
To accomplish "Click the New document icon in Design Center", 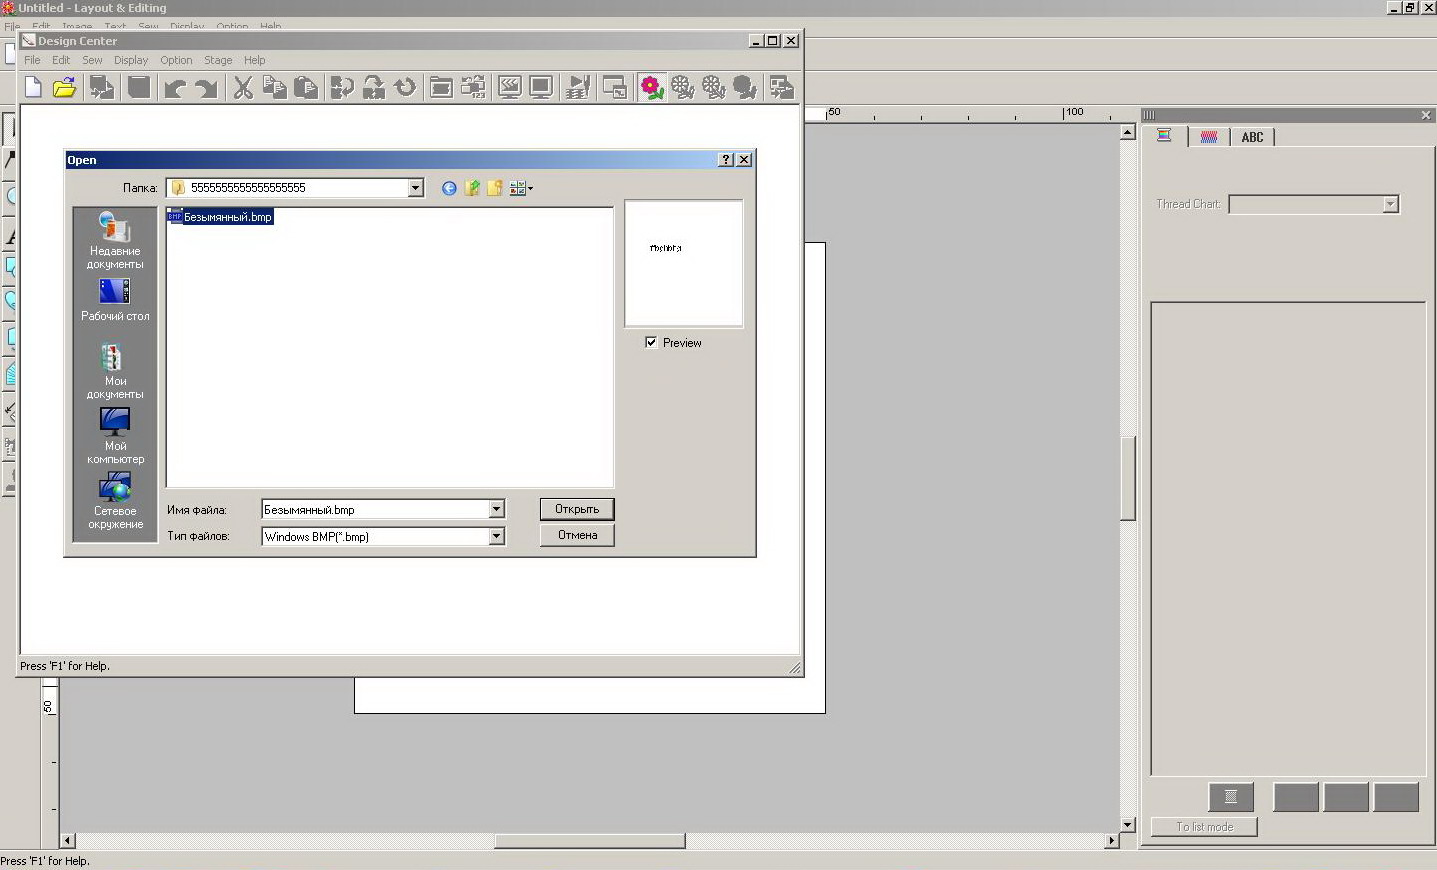I will [33, 88].
